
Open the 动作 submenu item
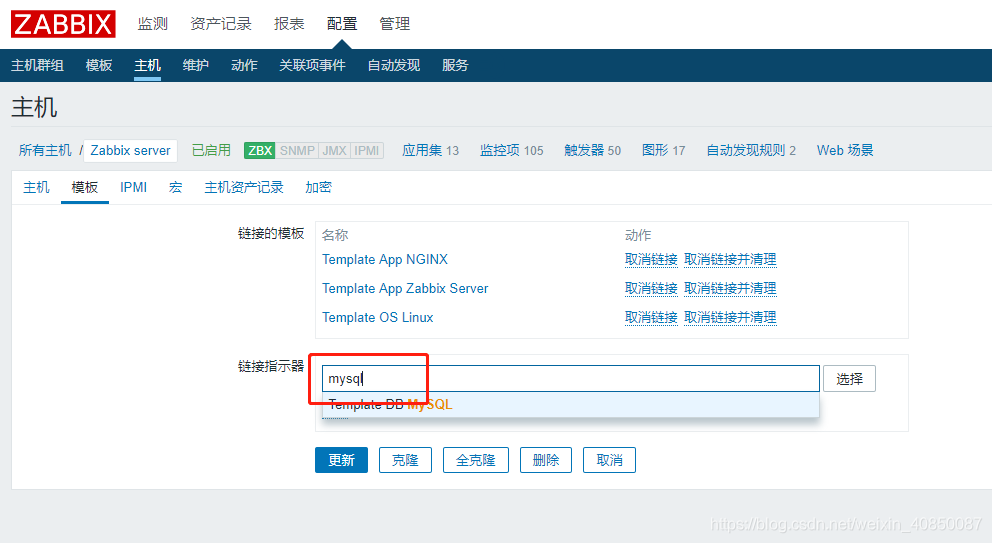click(x=244, y=65)
